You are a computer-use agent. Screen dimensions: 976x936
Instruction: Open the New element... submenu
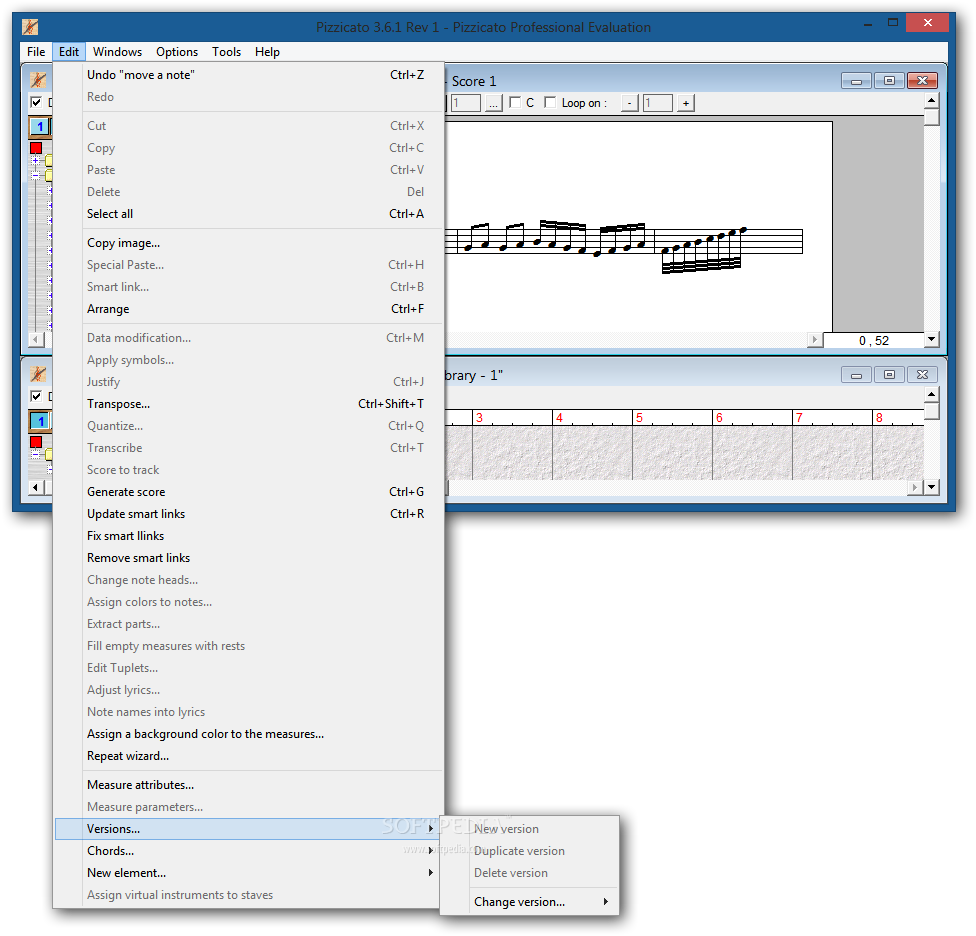tap(249, 873)
